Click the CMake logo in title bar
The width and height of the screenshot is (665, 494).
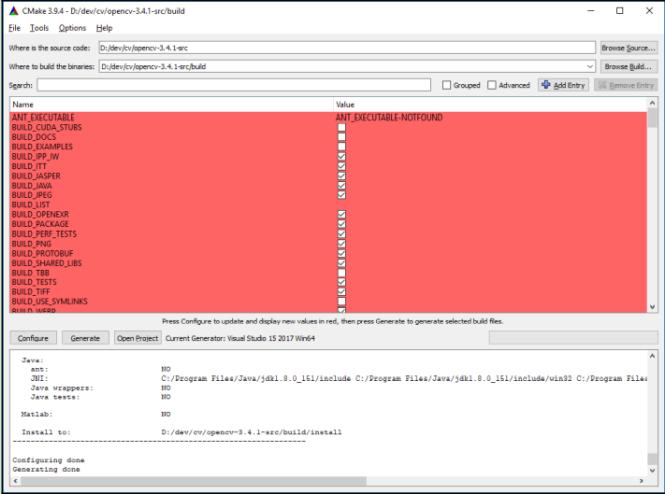[x=12, y=10]
